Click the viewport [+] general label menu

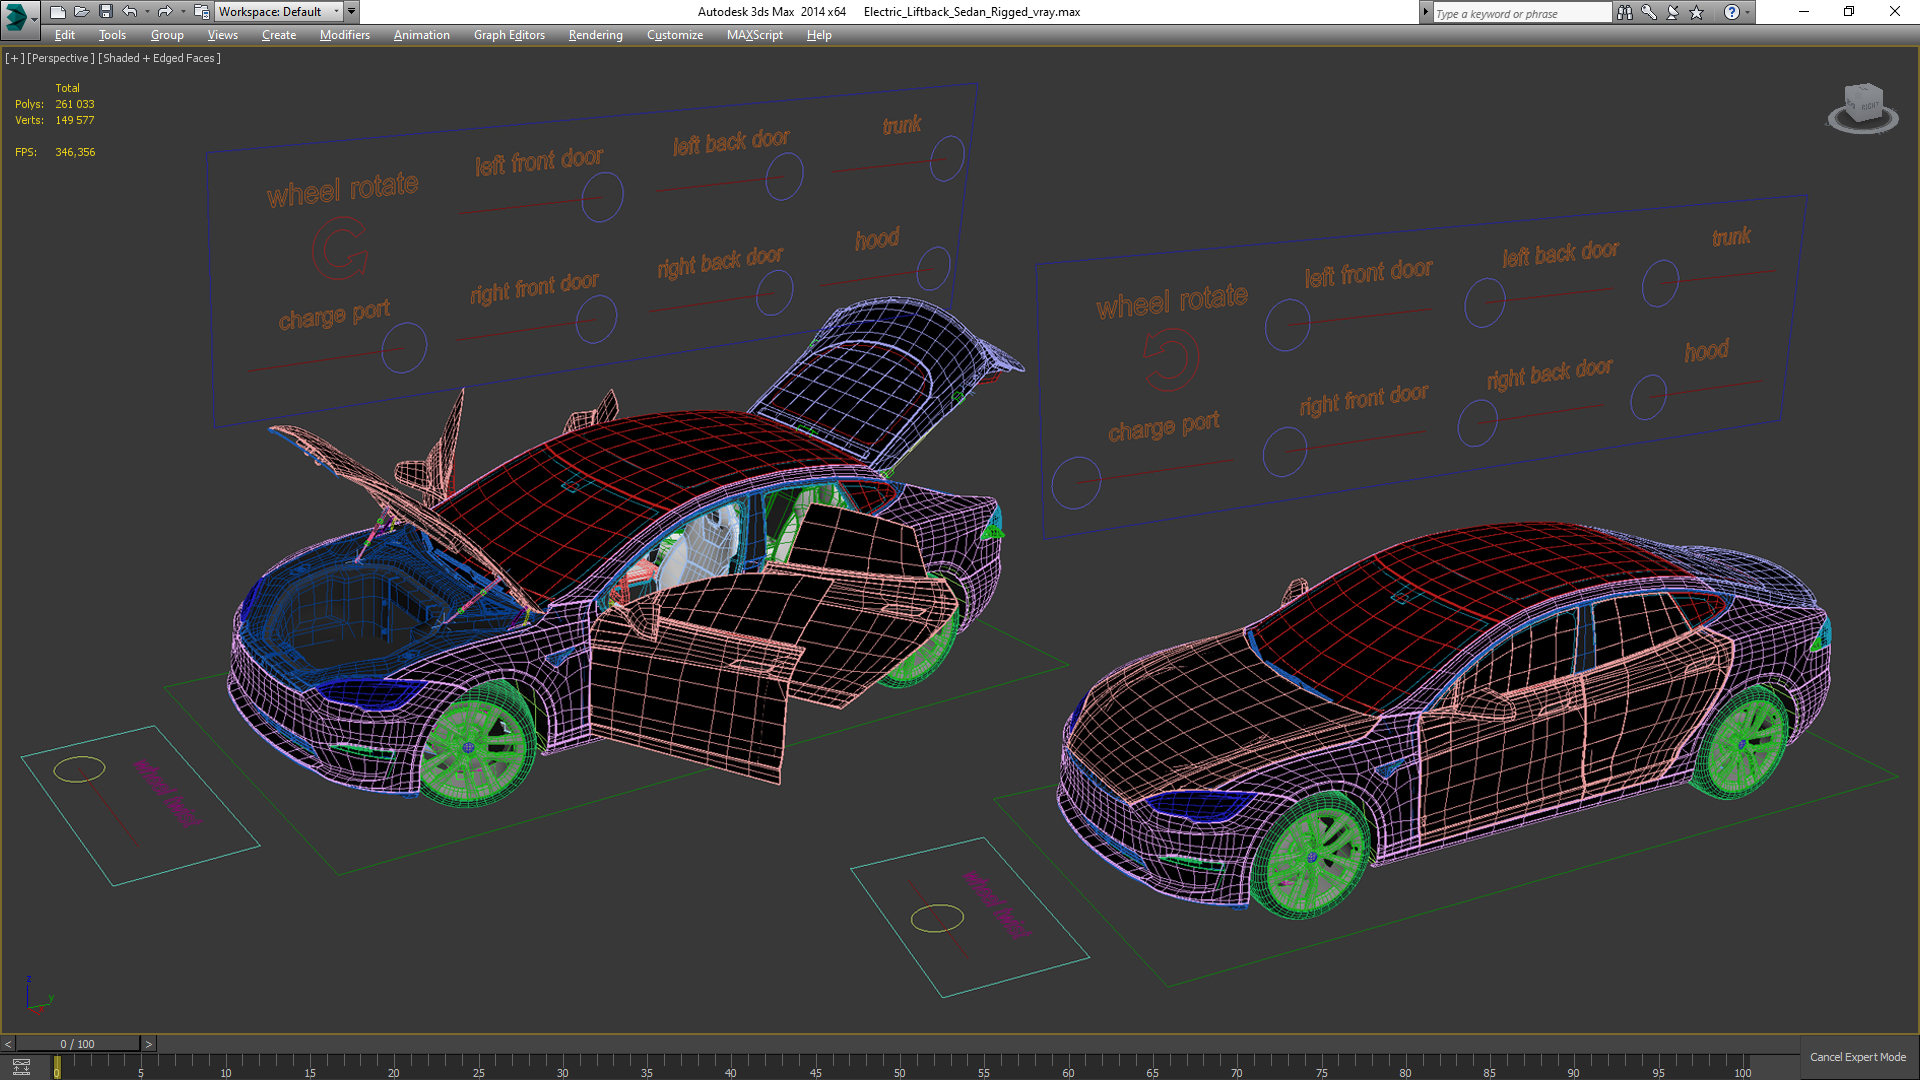(x=14, y=58)
